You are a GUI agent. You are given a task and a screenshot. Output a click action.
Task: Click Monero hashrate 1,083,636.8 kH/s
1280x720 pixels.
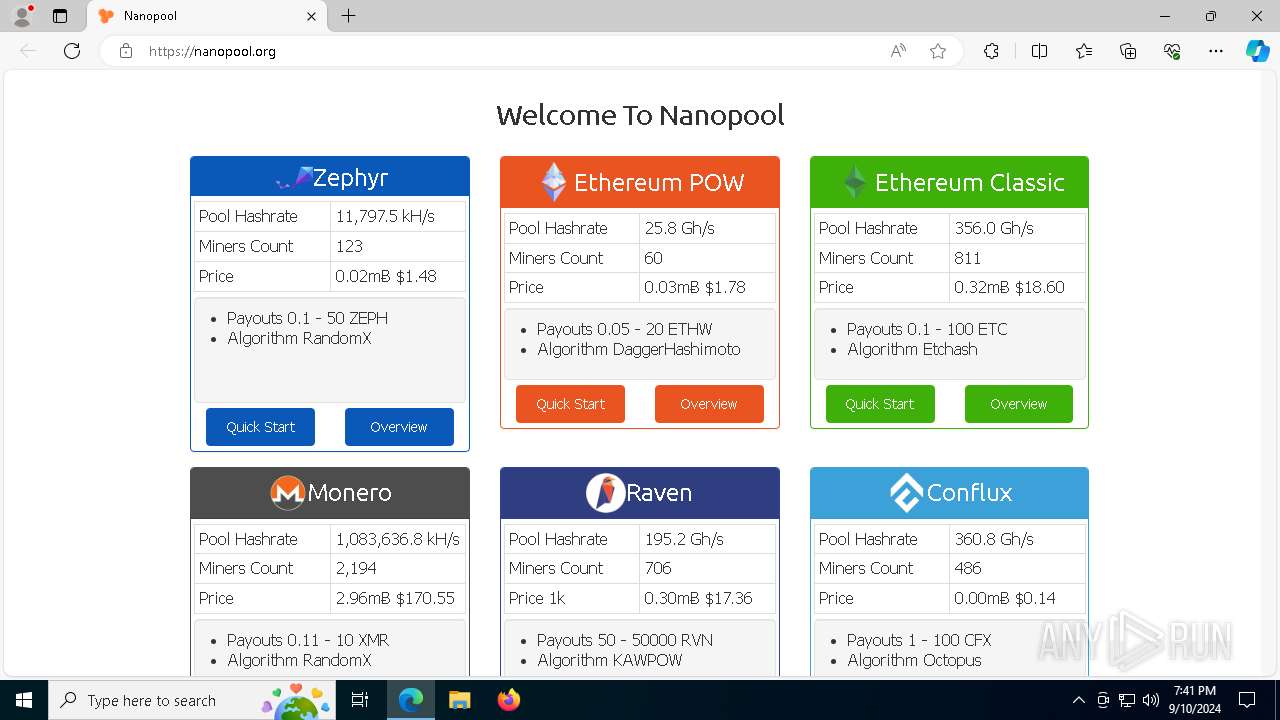click(x=398, y=539)
